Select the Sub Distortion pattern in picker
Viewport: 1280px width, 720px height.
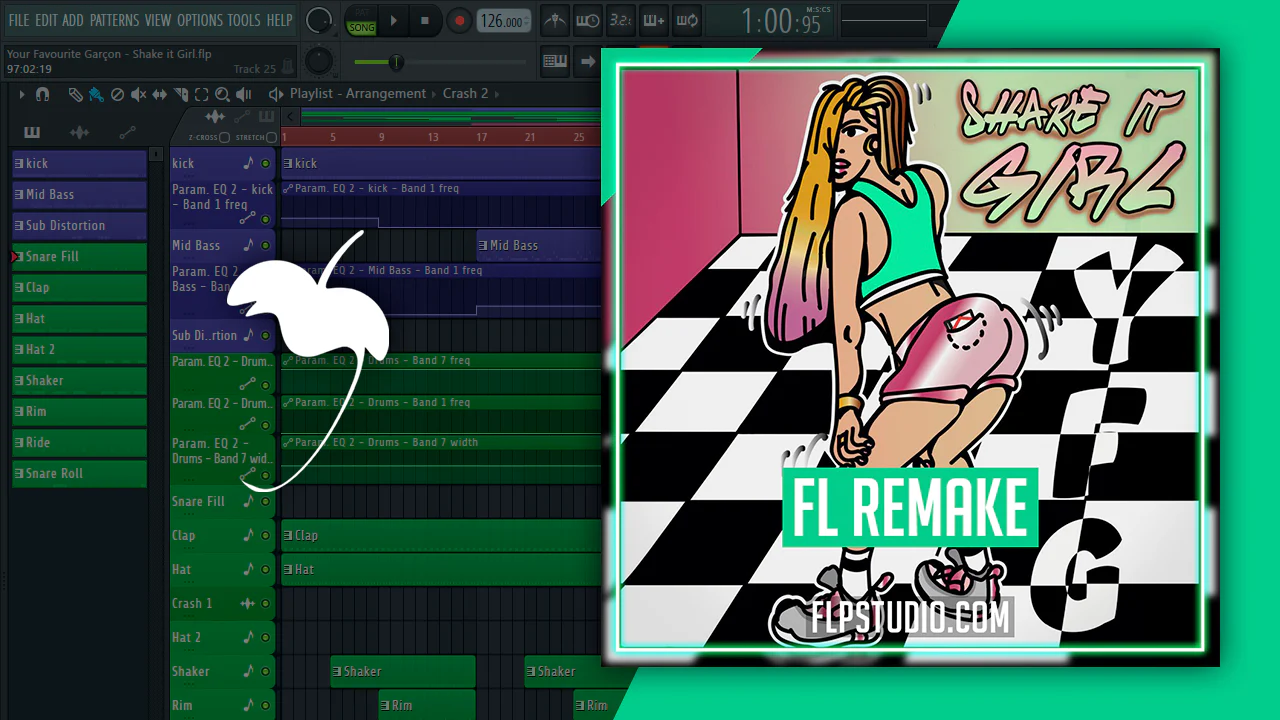pos(79,226)
